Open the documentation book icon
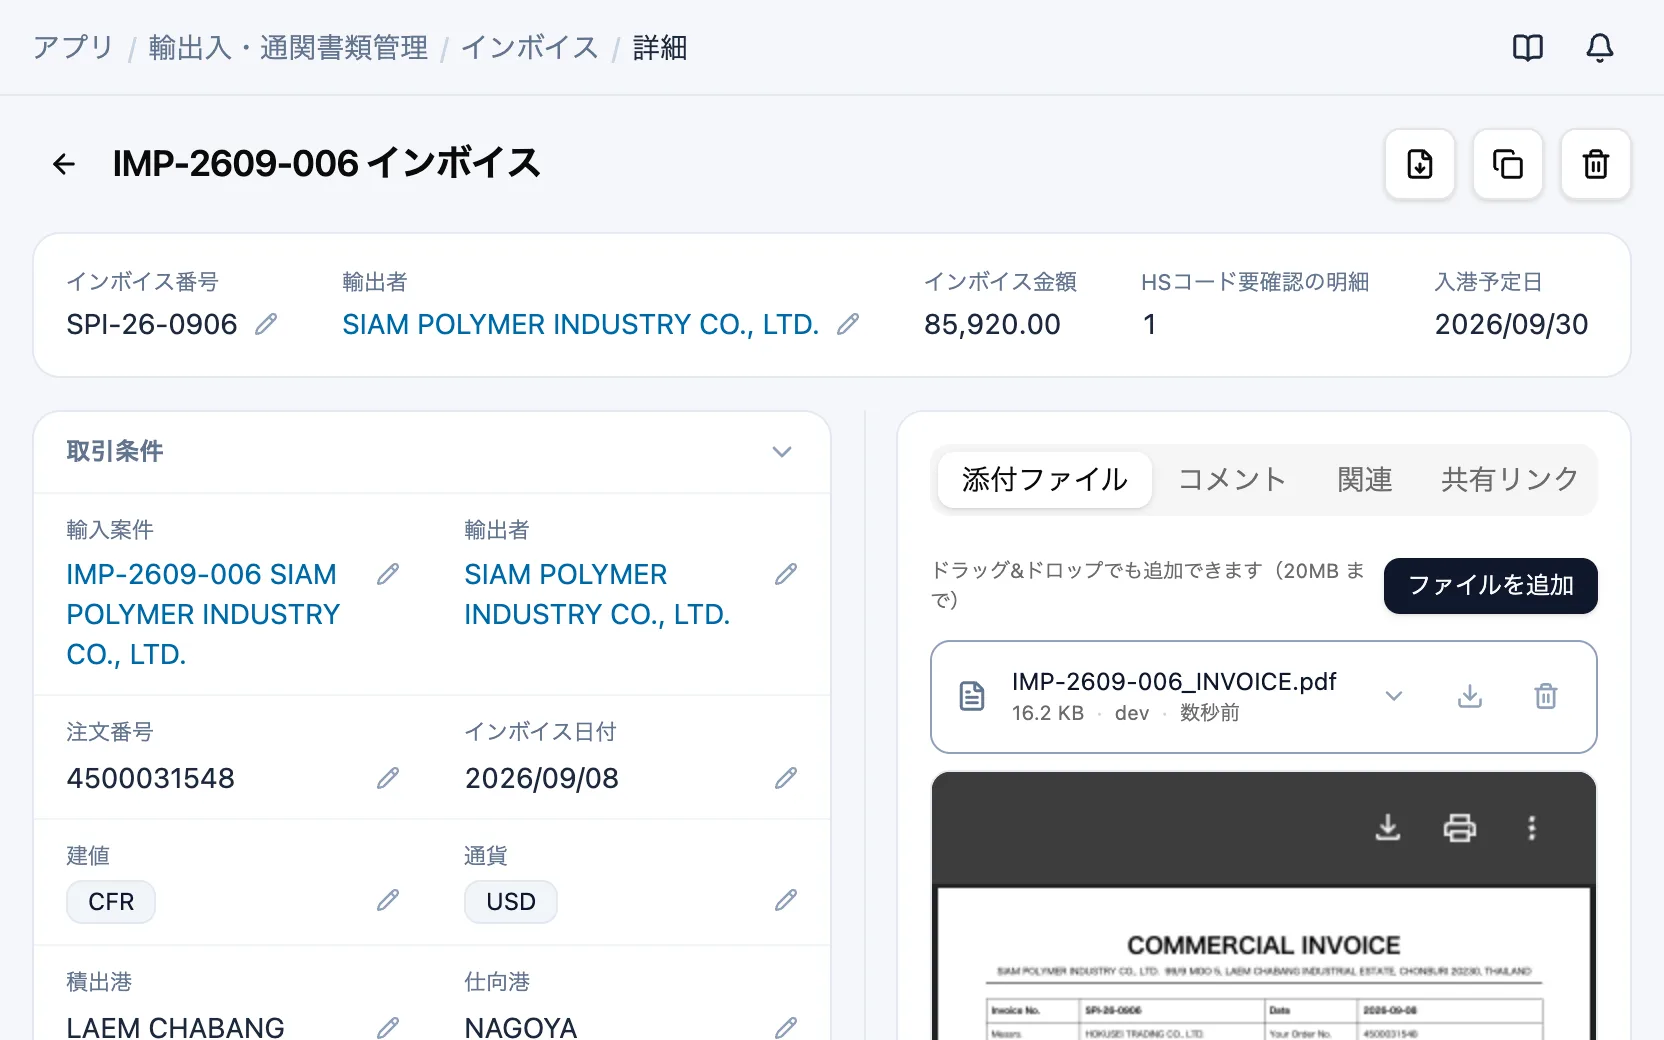This screenshot has width=1664, height=1040. 1528,48
